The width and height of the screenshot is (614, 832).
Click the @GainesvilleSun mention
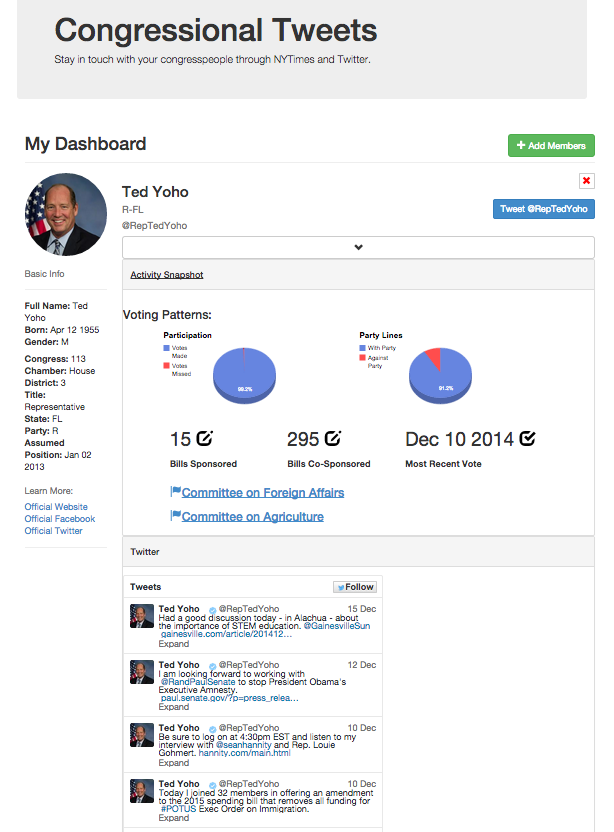tap(337, 626)
